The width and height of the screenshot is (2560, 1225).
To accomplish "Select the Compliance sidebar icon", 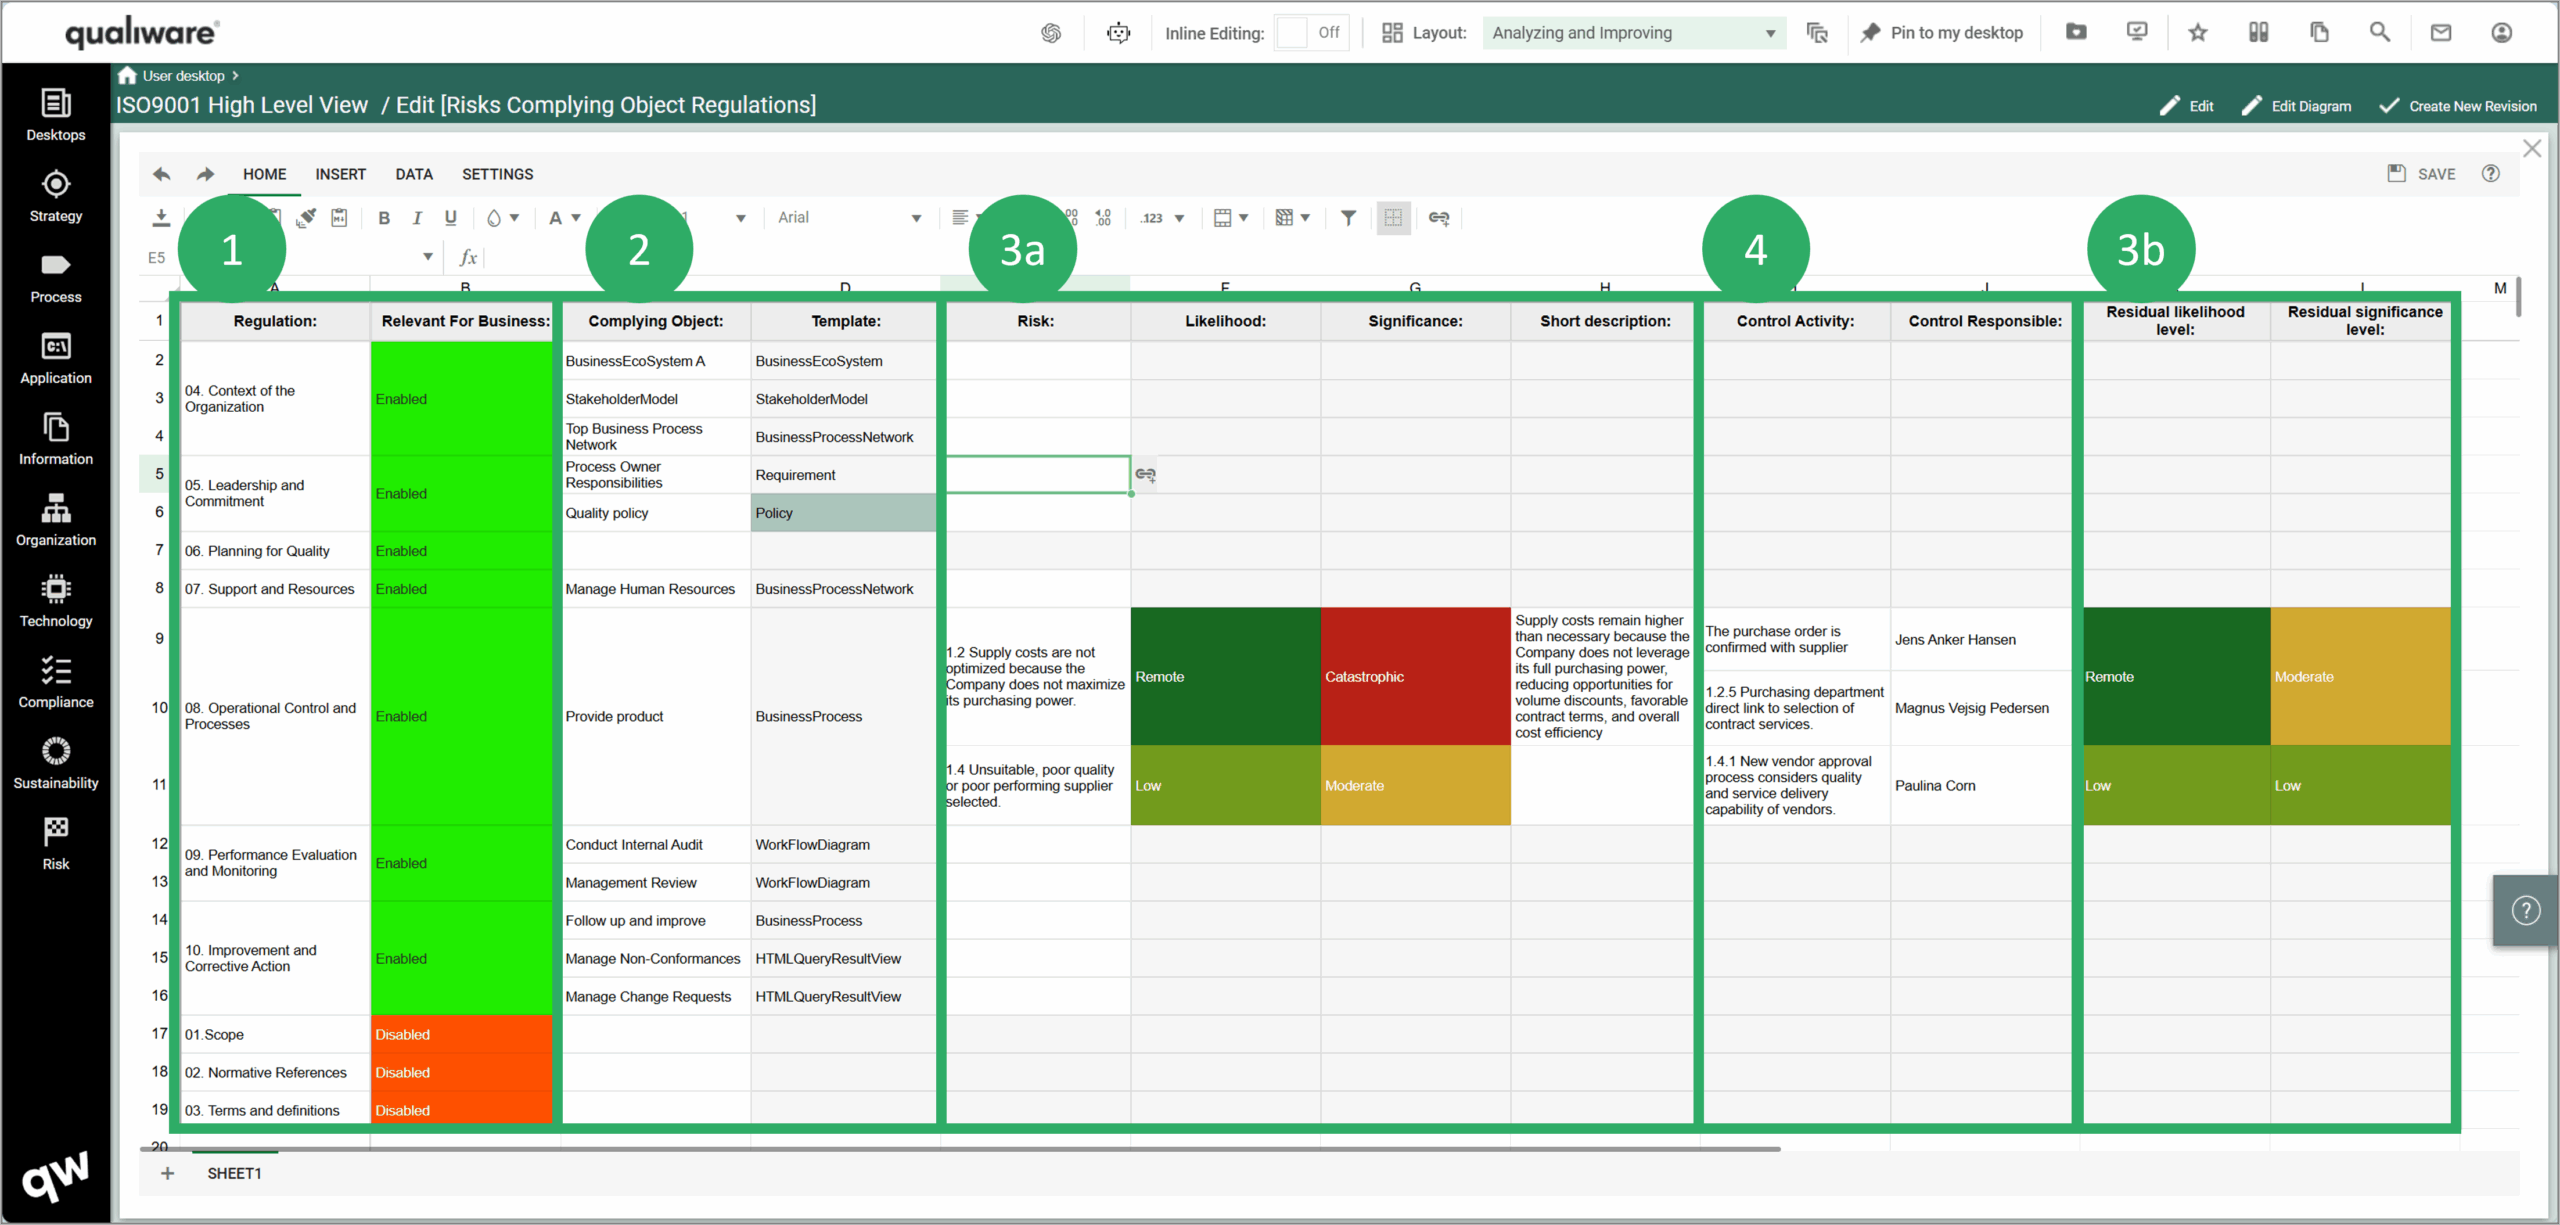I will pos(55,683).
